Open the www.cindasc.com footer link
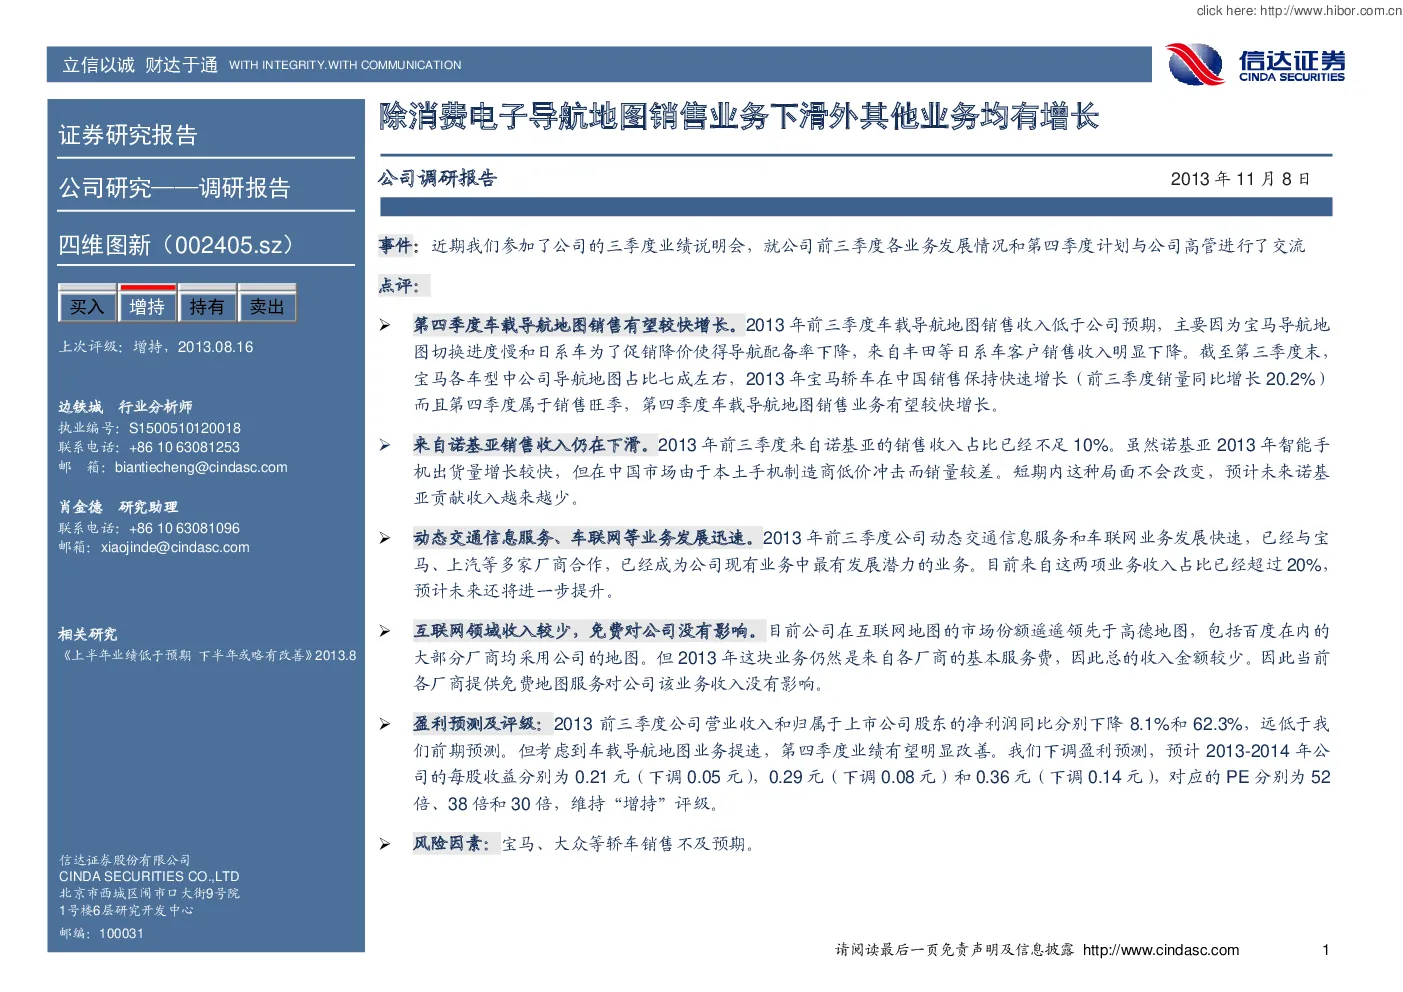Image resolution: width=1403 pixels, height=992 pixels. pyautogui.click(x=1161, y=950)
